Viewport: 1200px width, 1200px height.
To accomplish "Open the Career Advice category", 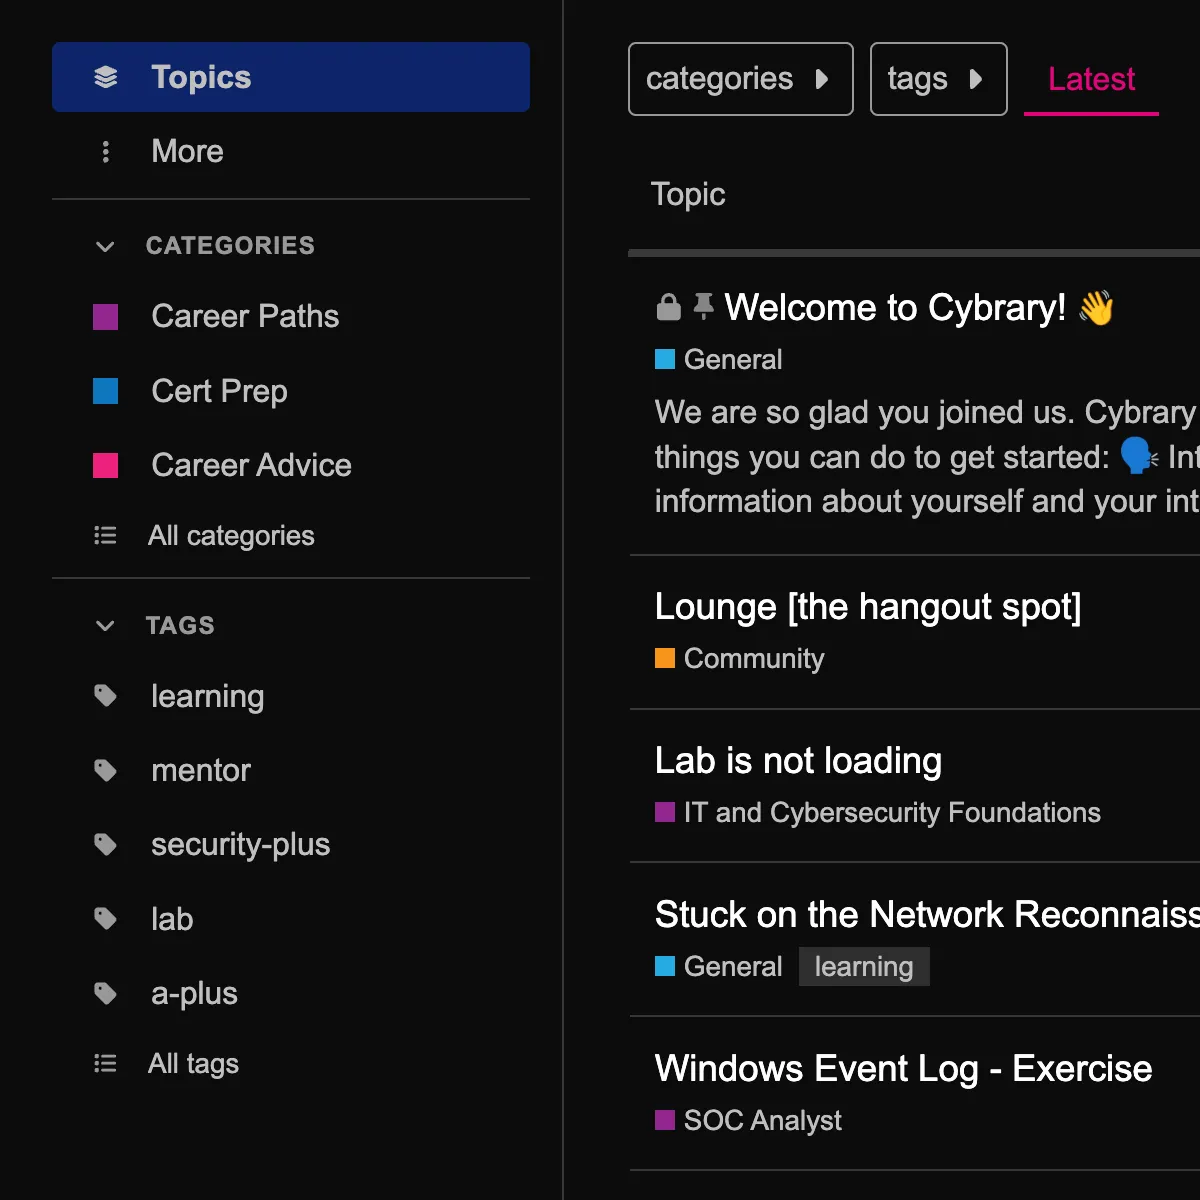I will click(x=291, y=465).
